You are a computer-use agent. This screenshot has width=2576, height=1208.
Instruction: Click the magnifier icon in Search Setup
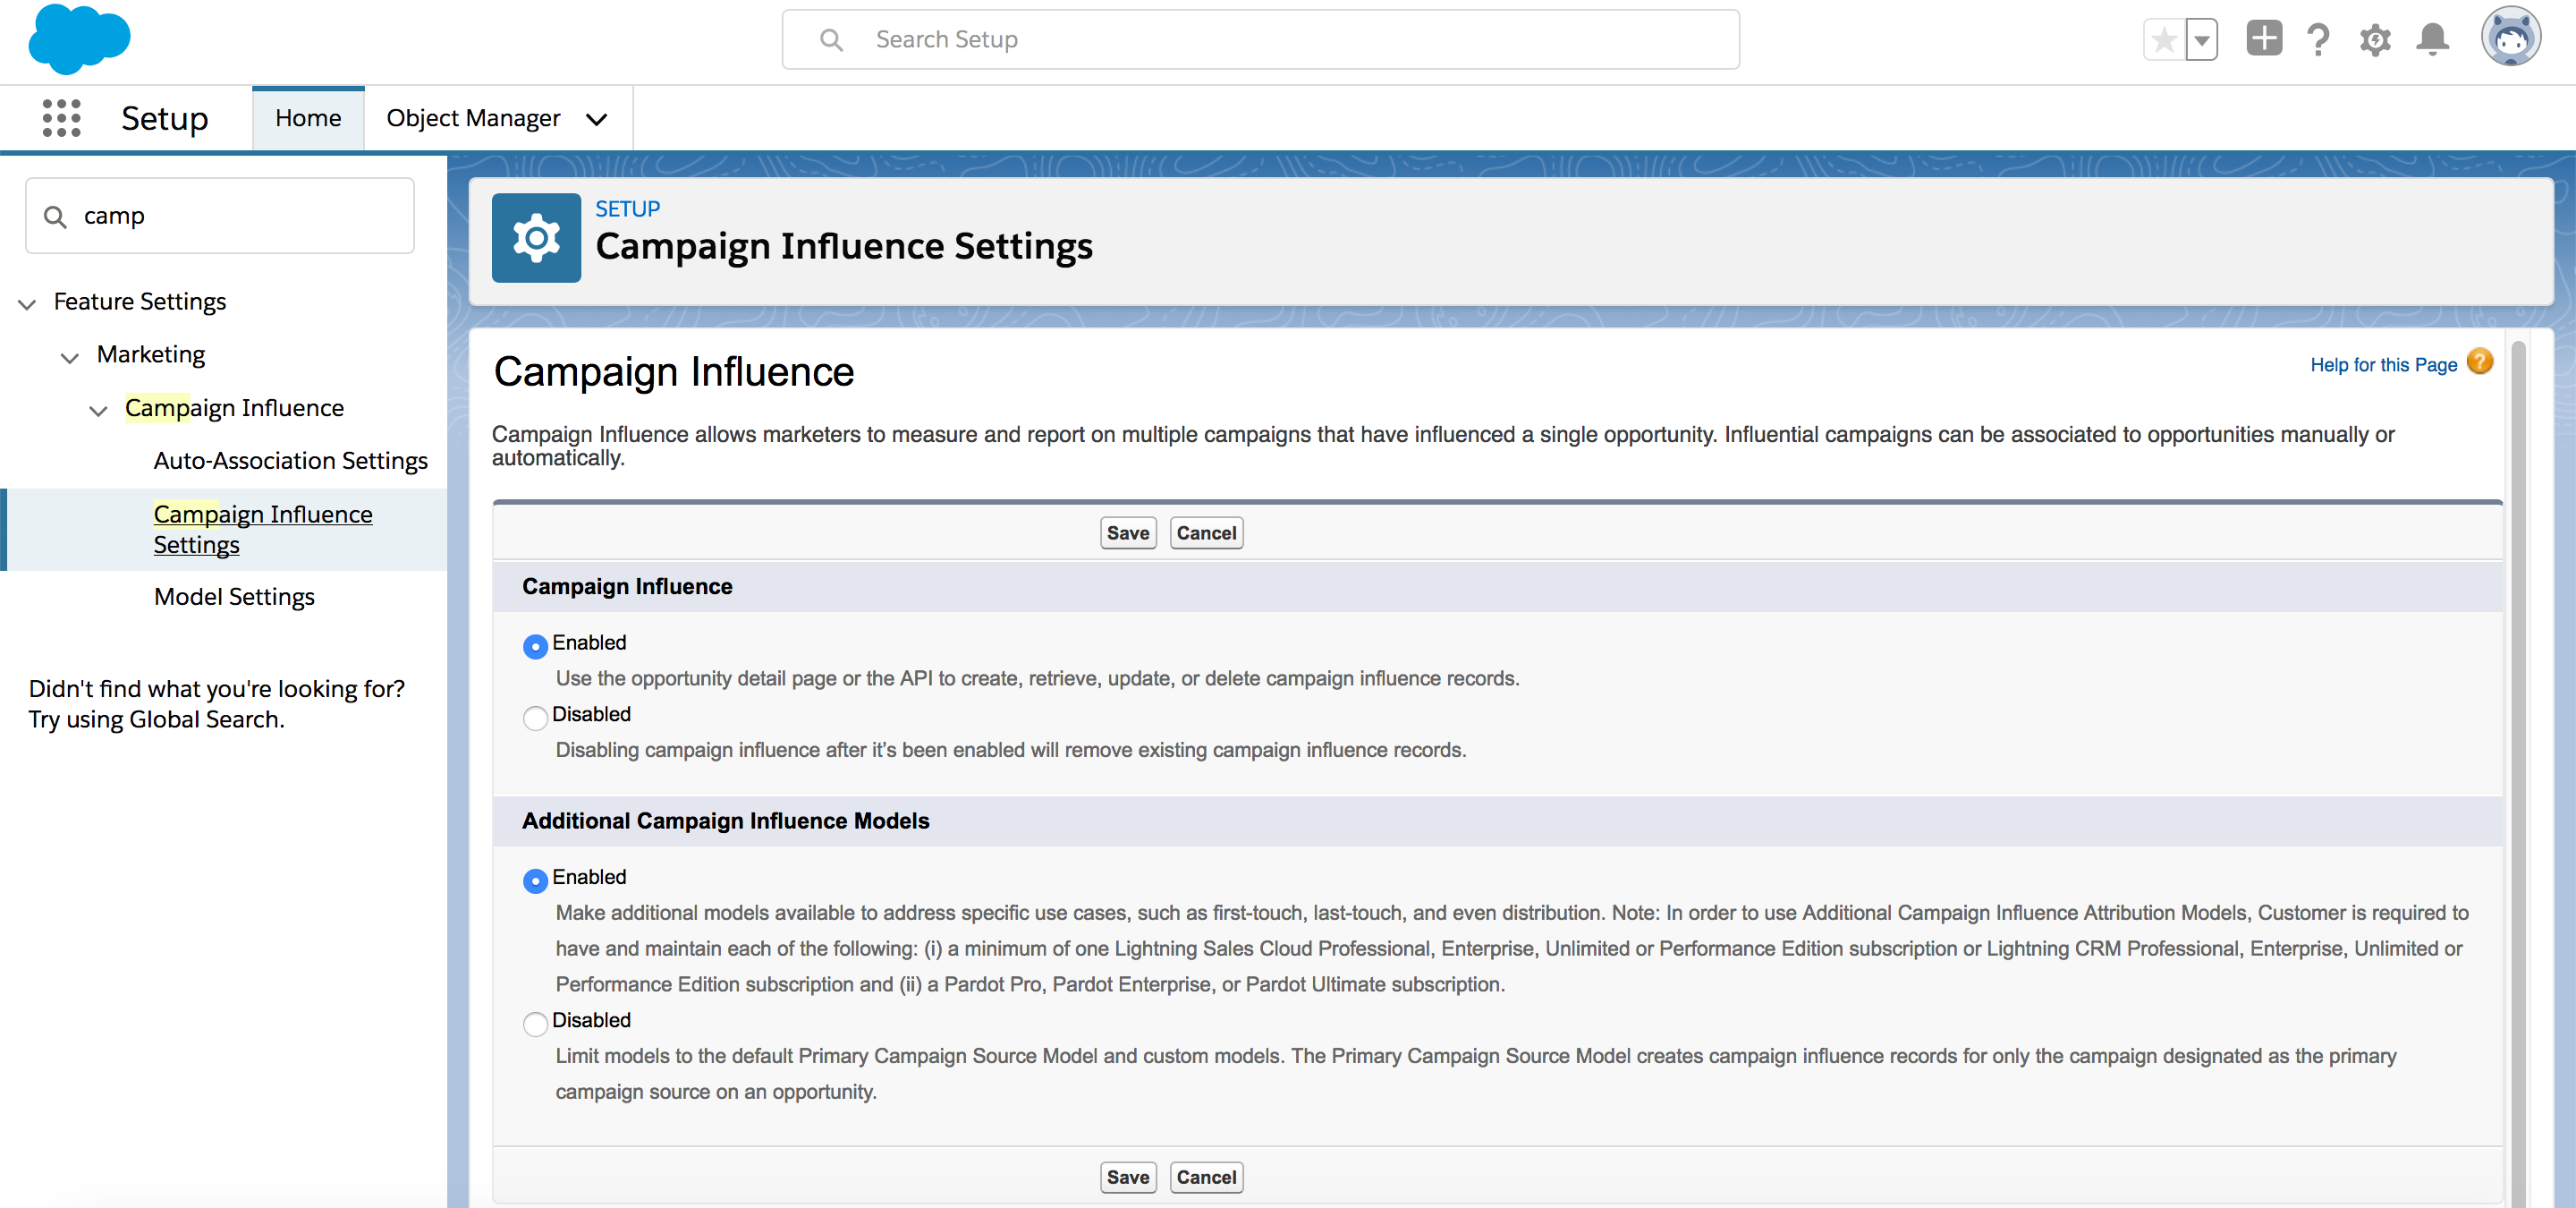831,40
